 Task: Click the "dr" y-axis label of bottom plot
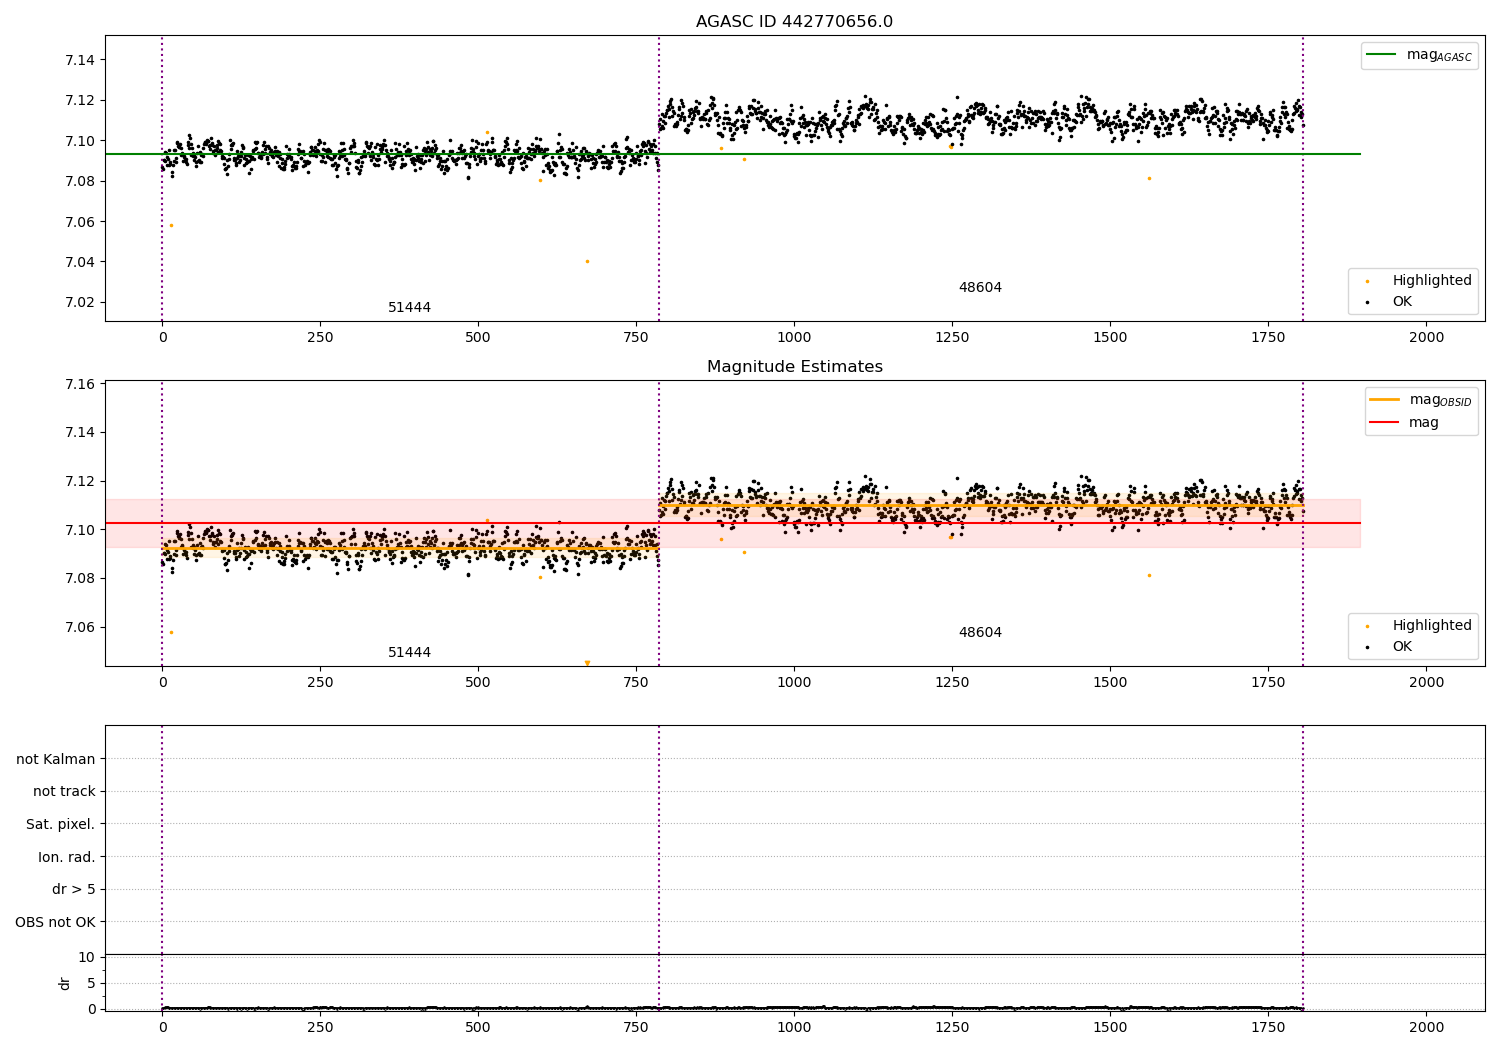pyautogui.click(x=65, y=983)
